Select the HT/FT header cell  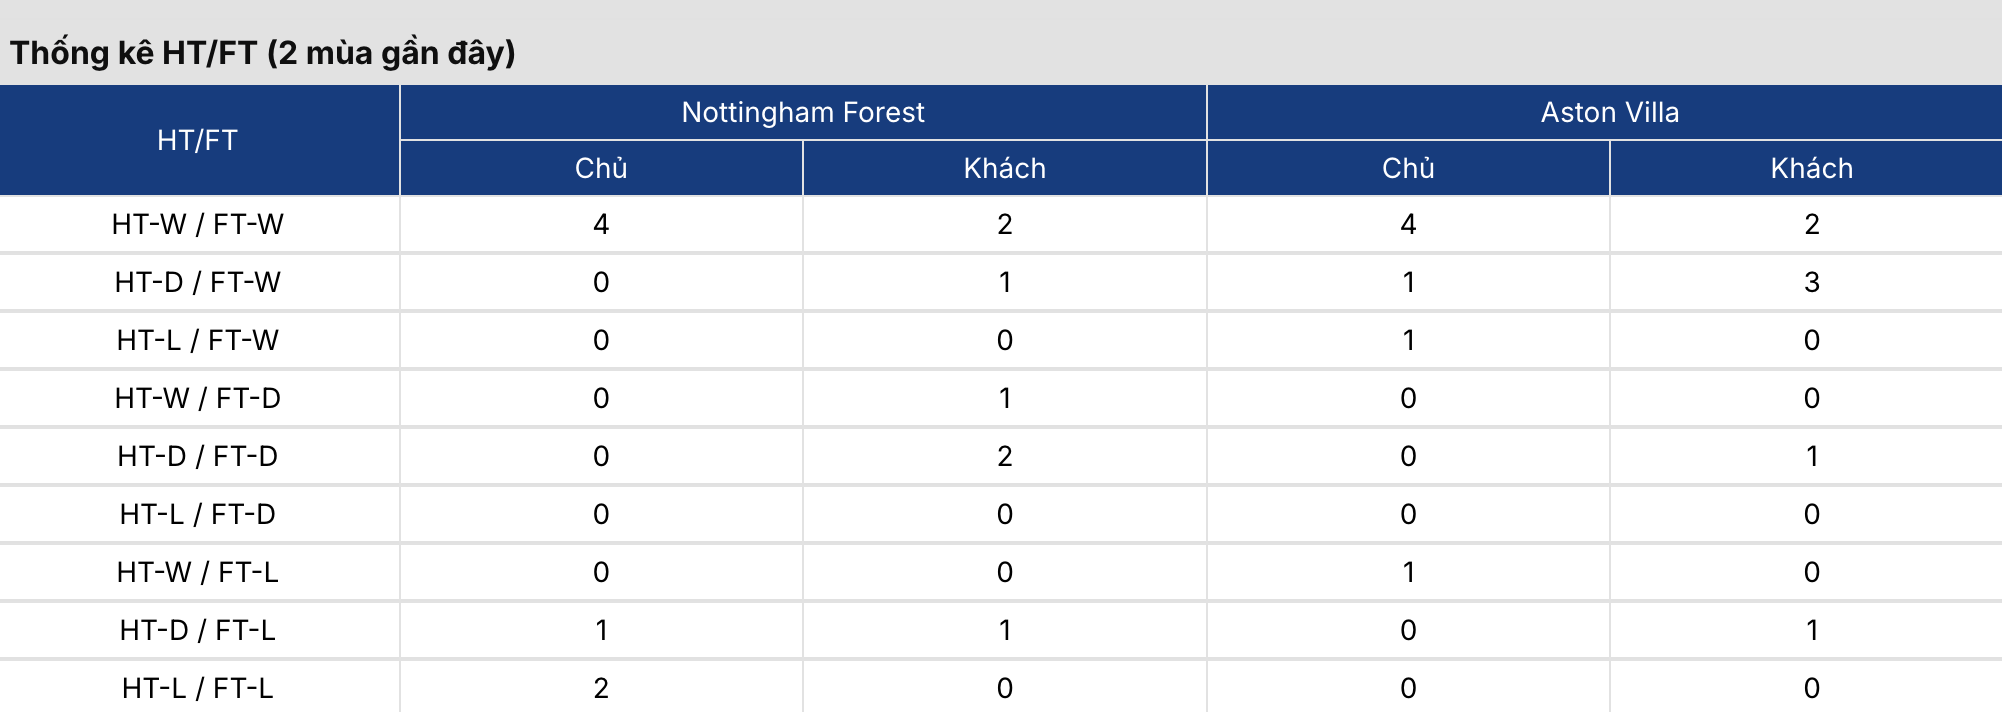pyautogui.click(x=198, y=140)
